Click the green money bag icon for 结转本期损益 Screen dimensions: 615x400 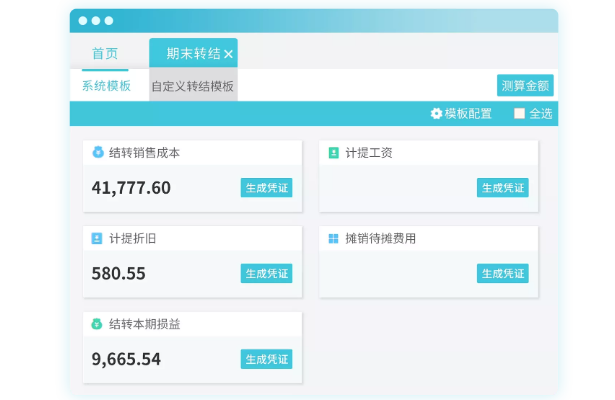(97, 324)
